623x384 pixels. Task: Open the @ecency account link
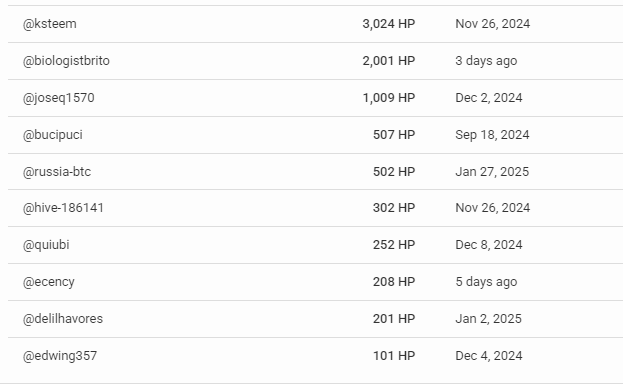(48, 282)
